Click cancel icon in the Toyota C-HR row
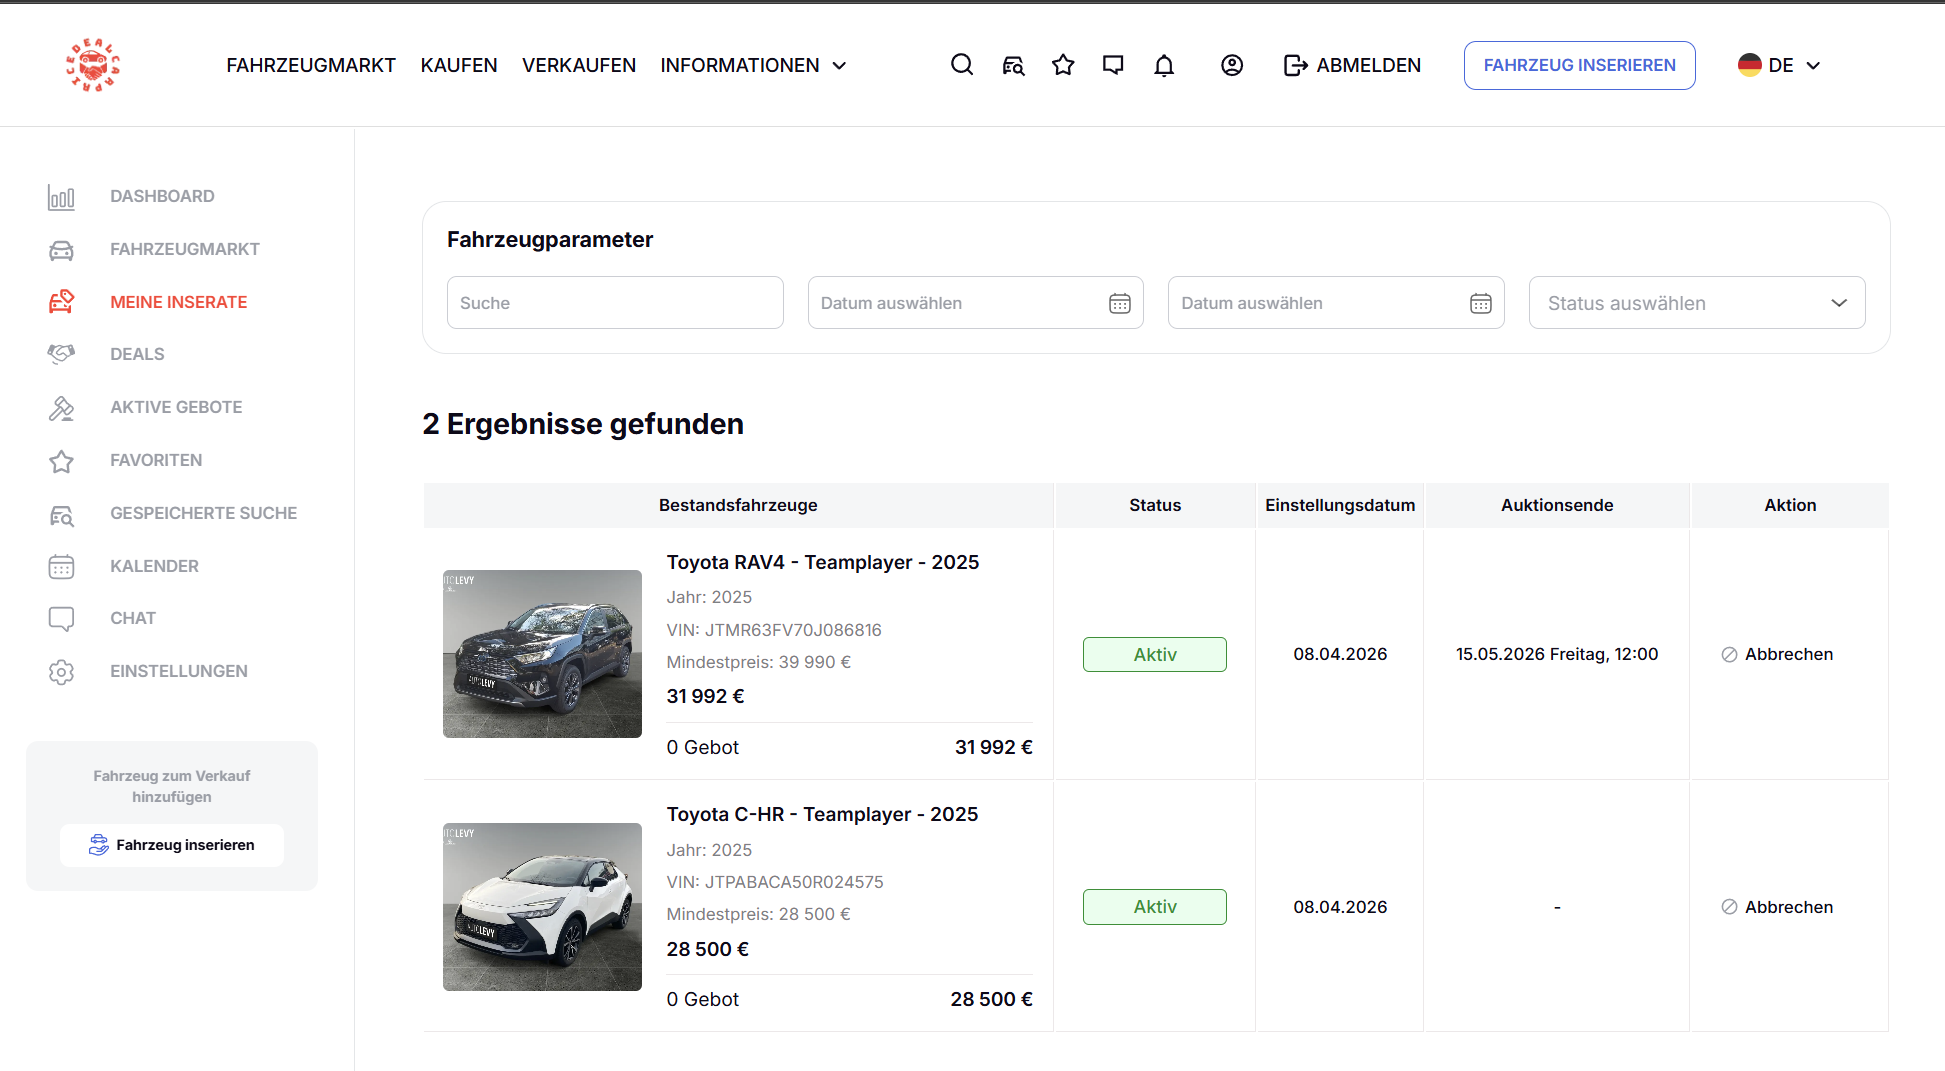This screenshot has height=1071, width=1945. point(1729,907)
